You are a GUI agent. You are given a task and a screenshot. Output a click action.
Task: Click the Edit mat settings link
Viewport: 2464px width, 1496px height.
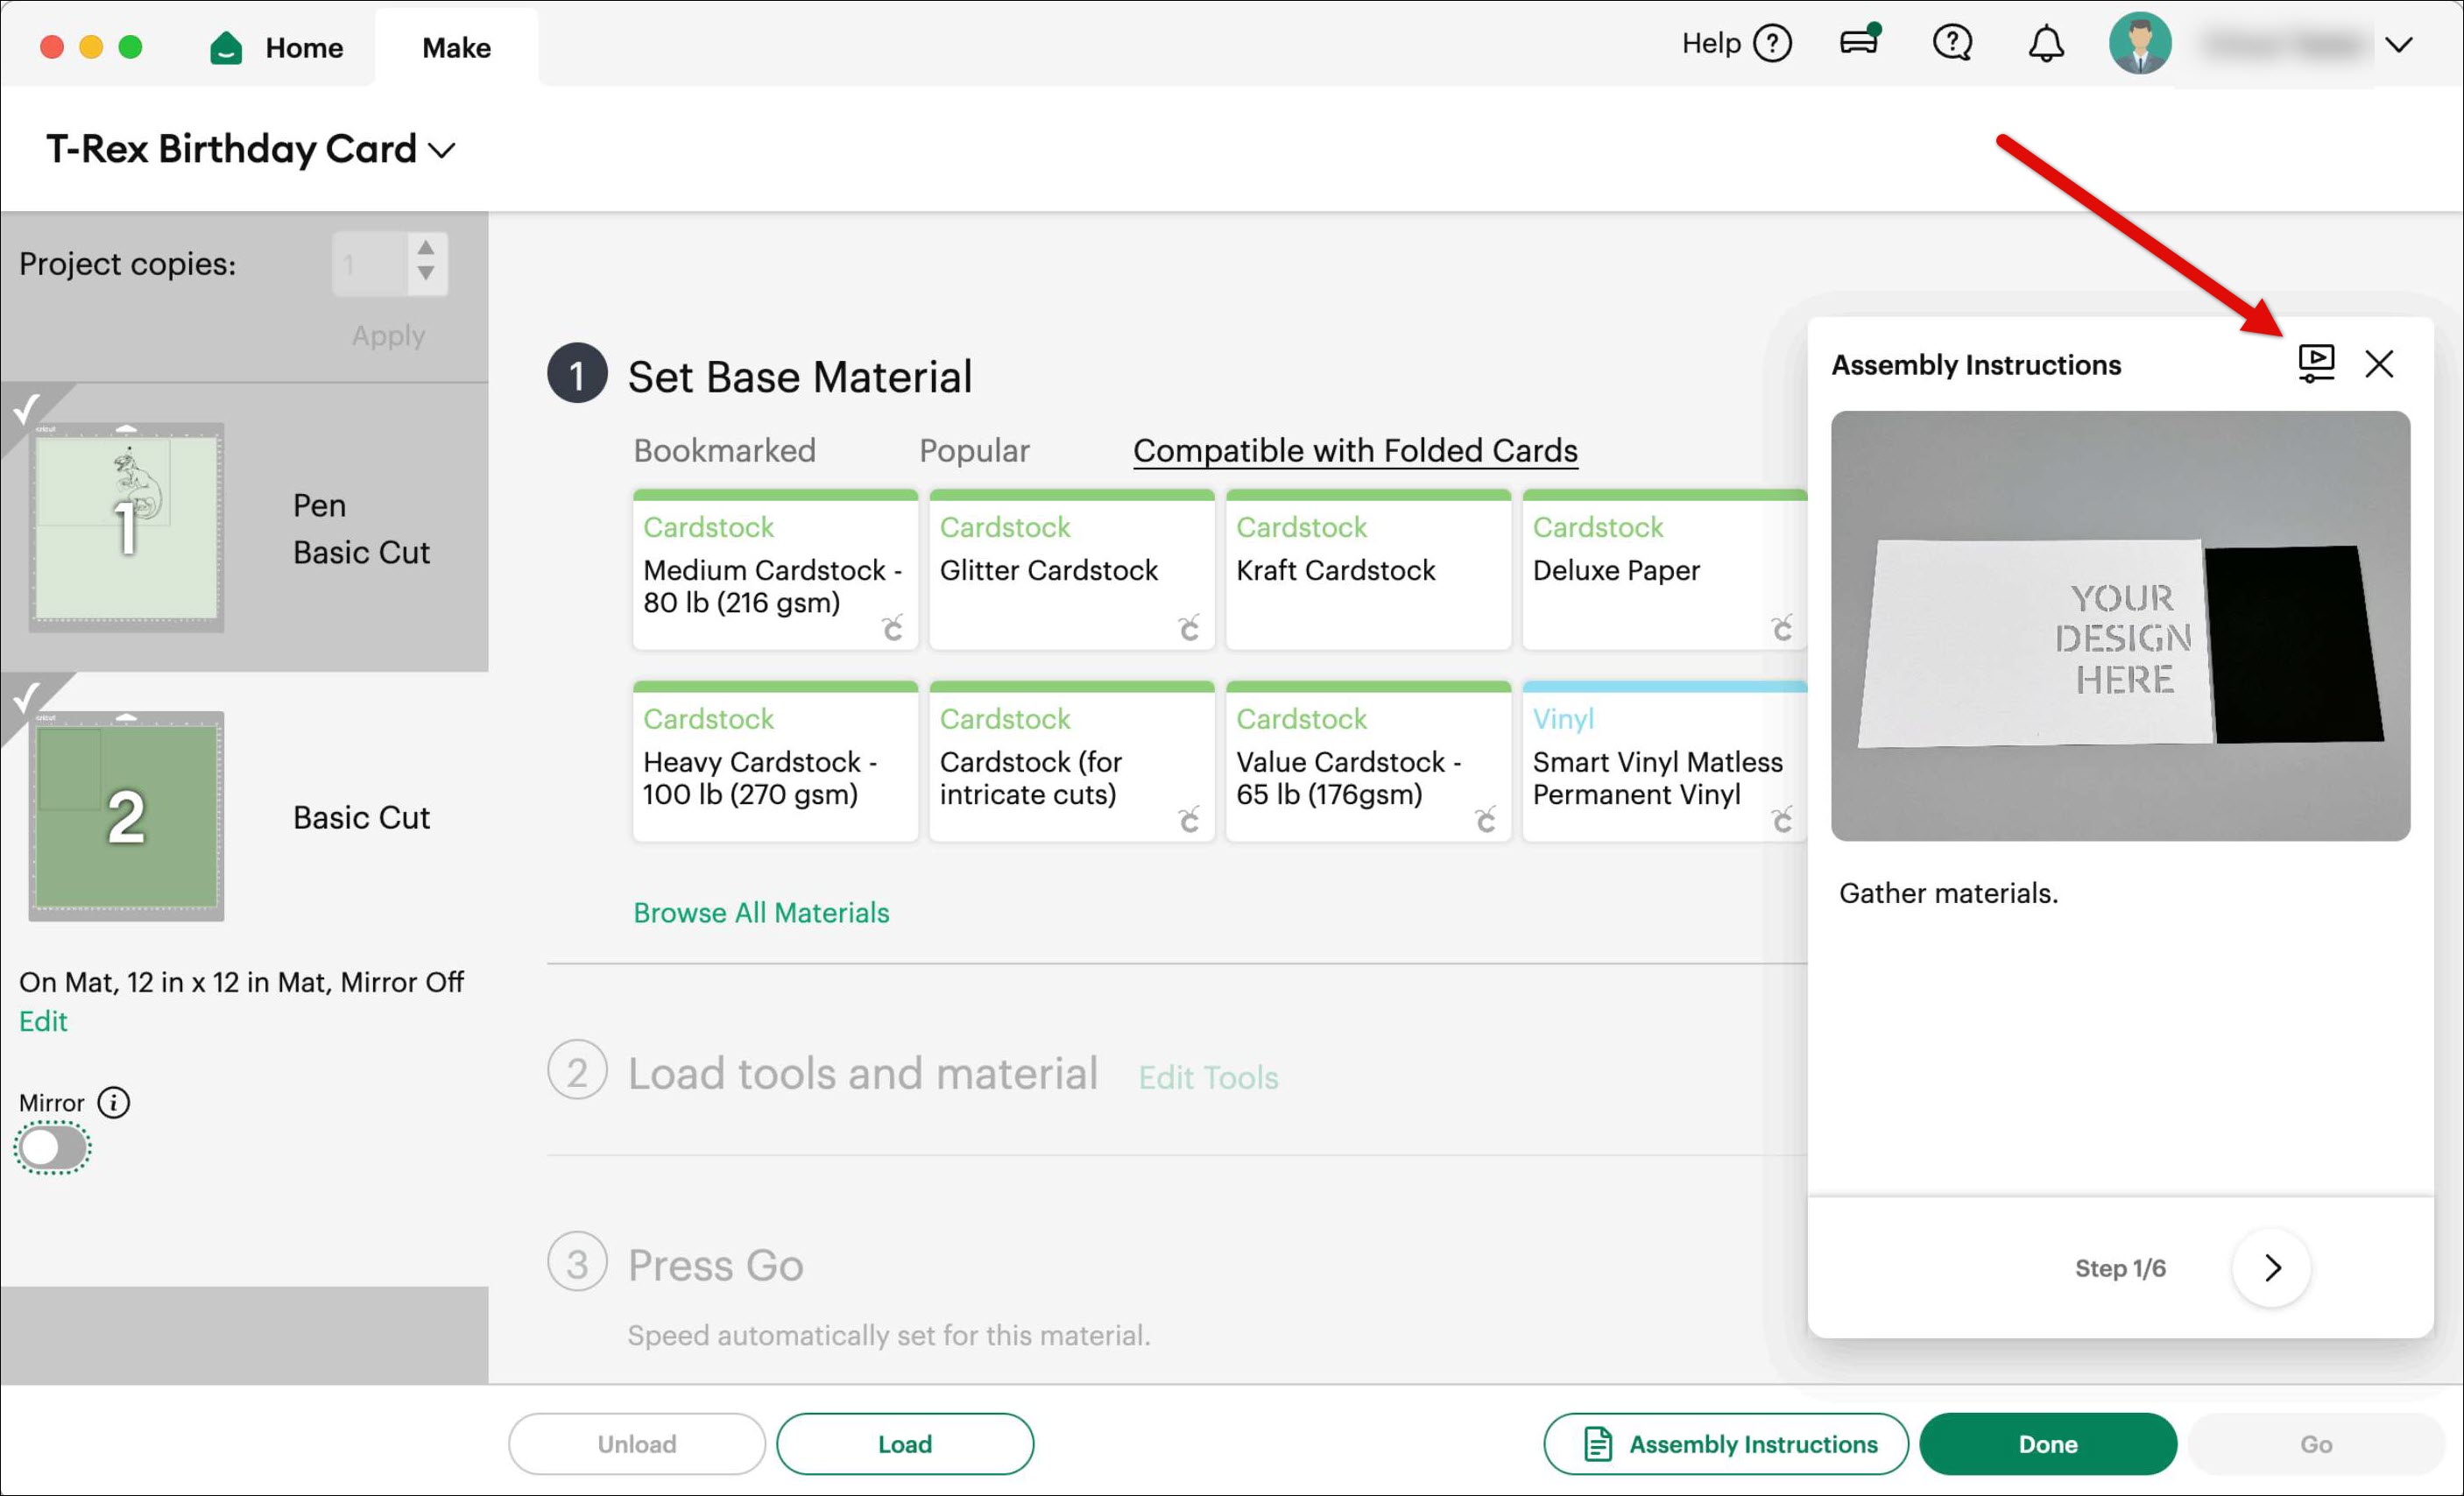43,1021
